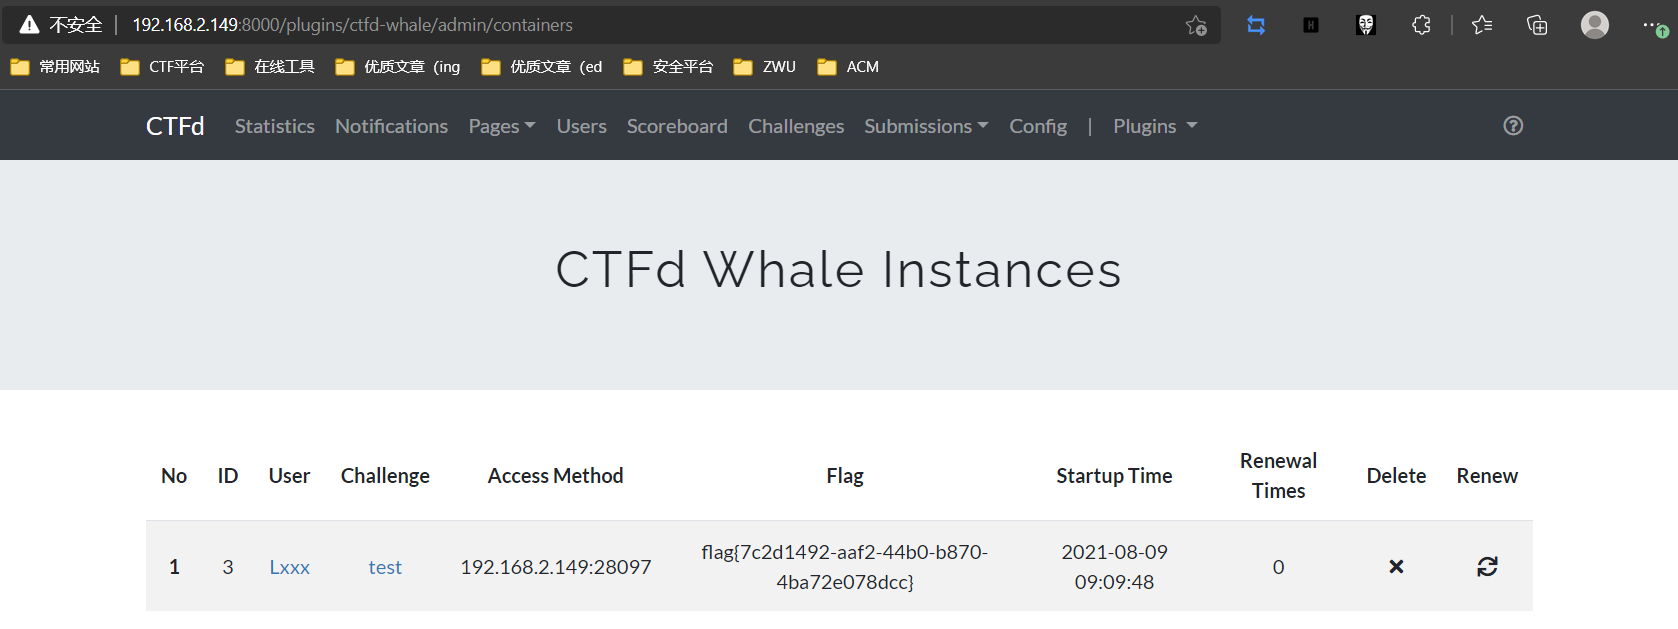Screen dimensions: 1678x629
Task: Open the ACM bookmark folder
Action: (x=848, y=67)
